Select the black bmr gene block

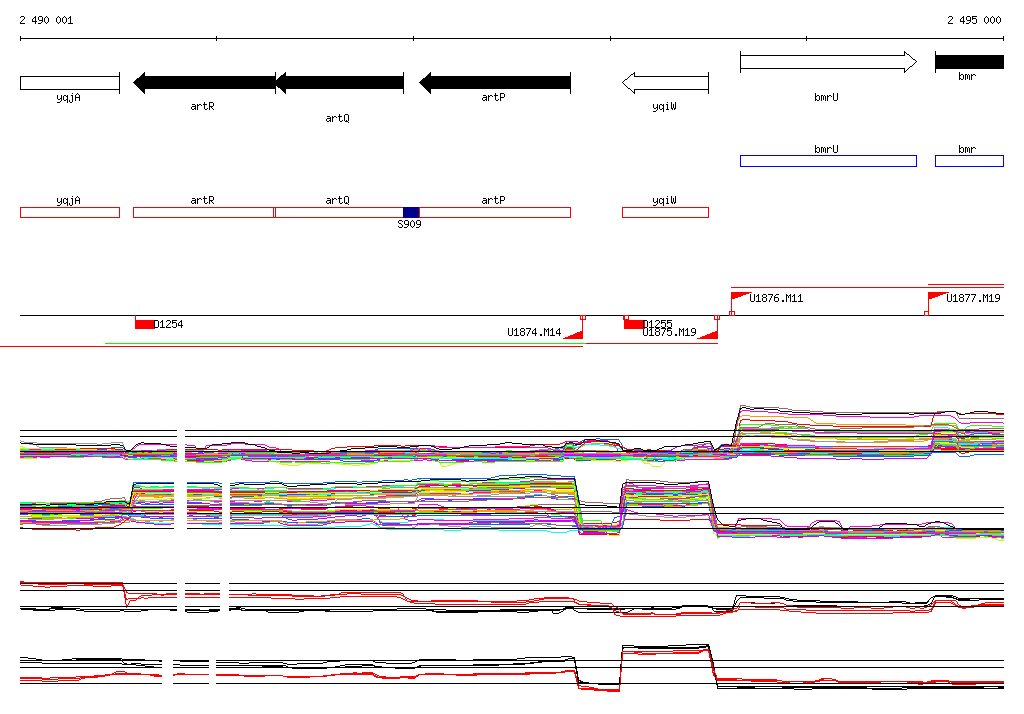(969, 62)
